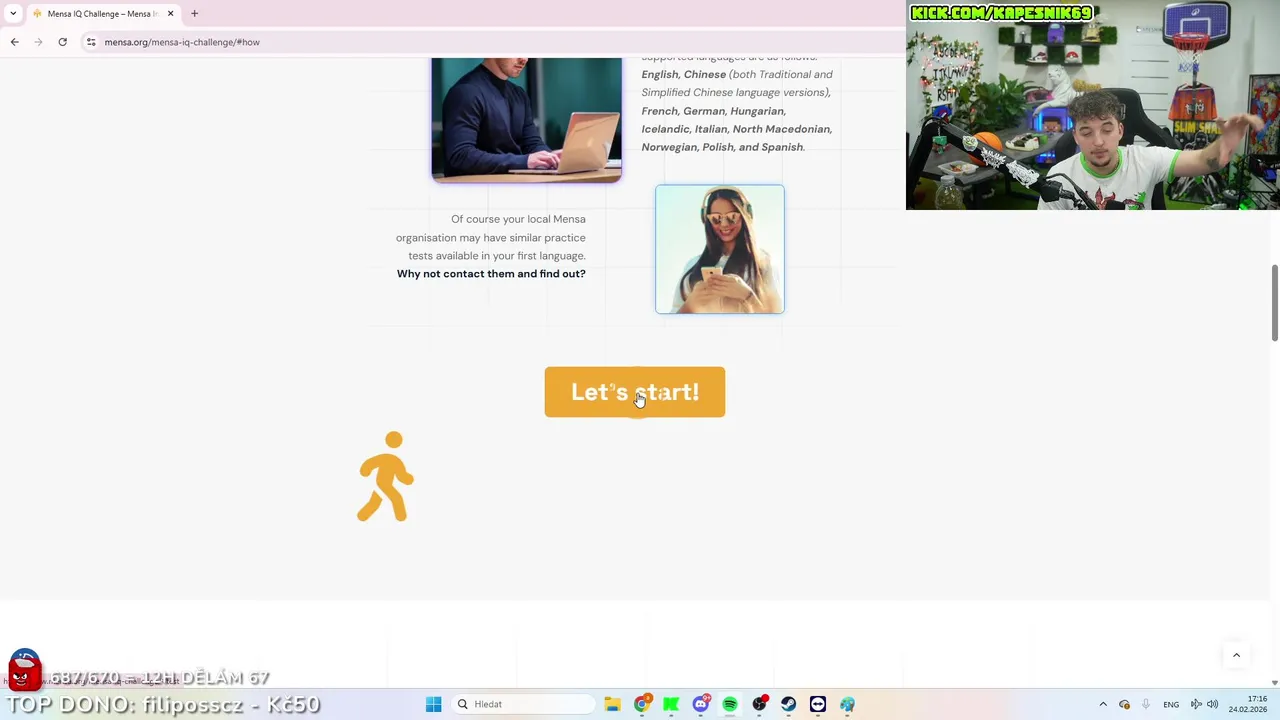Open Spotify from the taskbar
The width and height of the screenshot is (1280, 720).
pyautogui.click(x=730, y=704)
